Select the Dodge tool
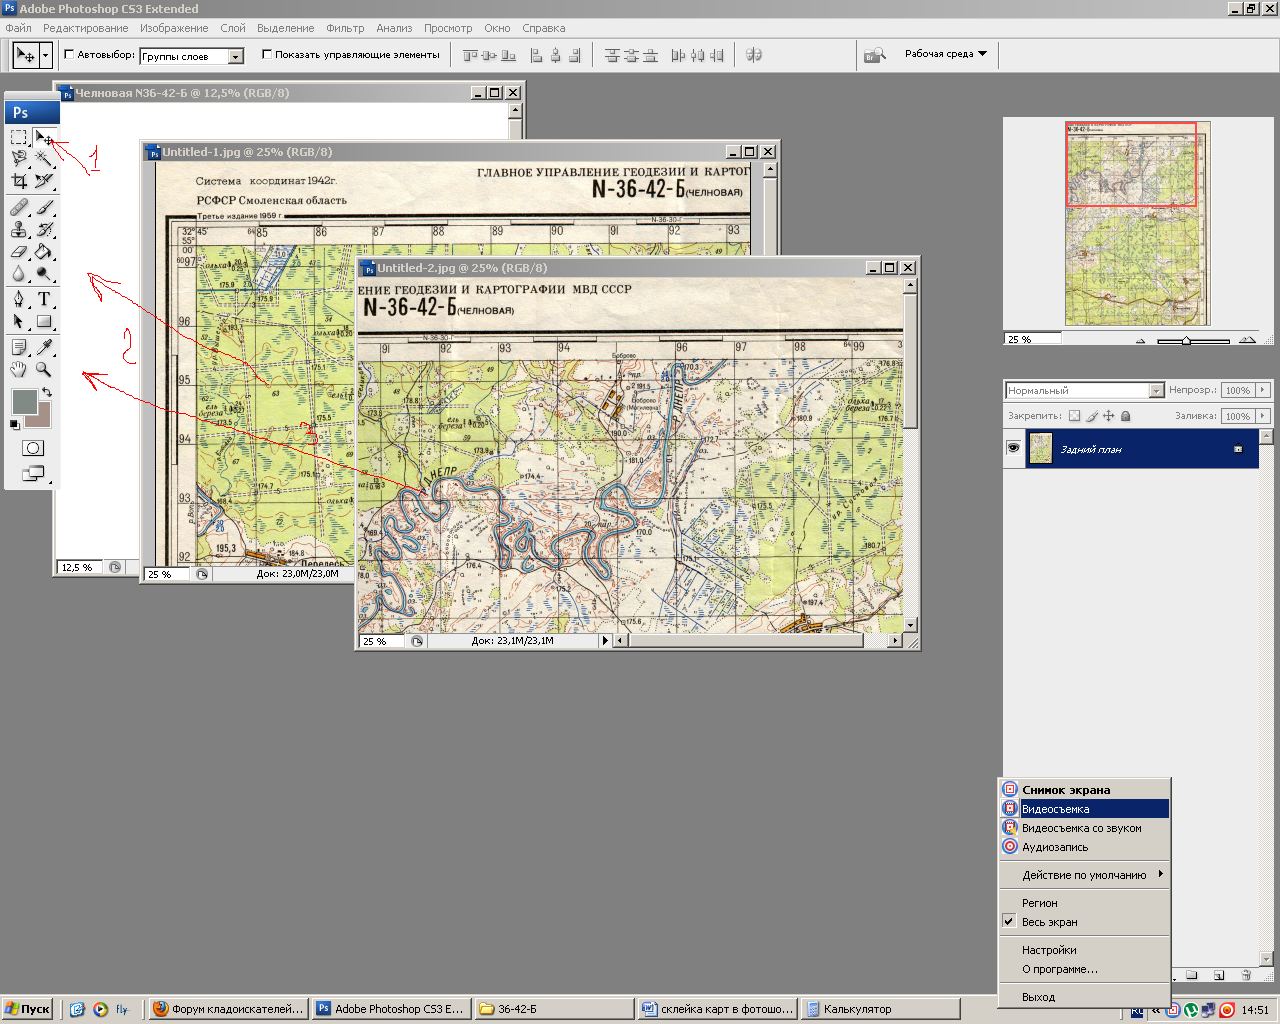 pos(44,274)
